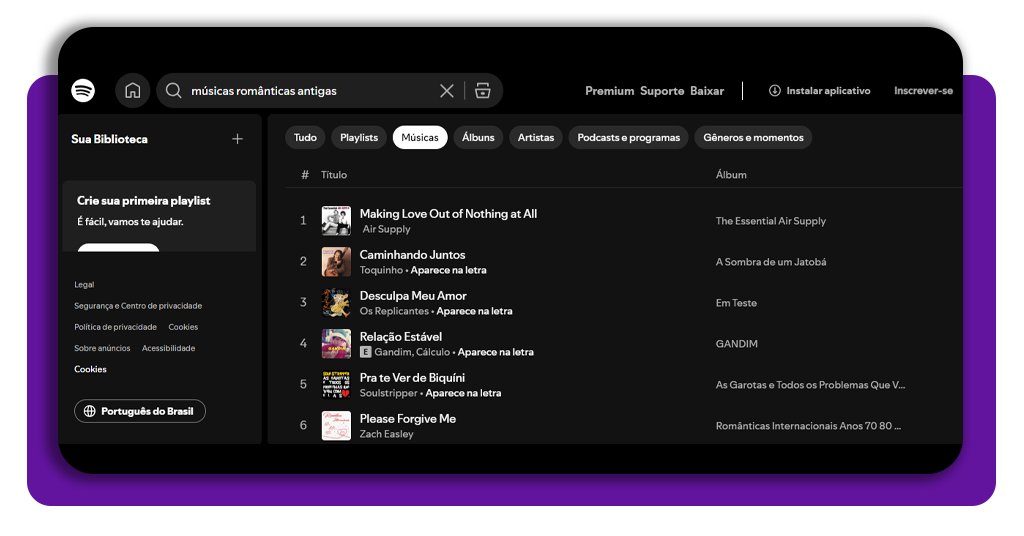Viewport: 1024px width, 536px height.
Task: Open artist Os Replicantes
Action: click(394, 311)
